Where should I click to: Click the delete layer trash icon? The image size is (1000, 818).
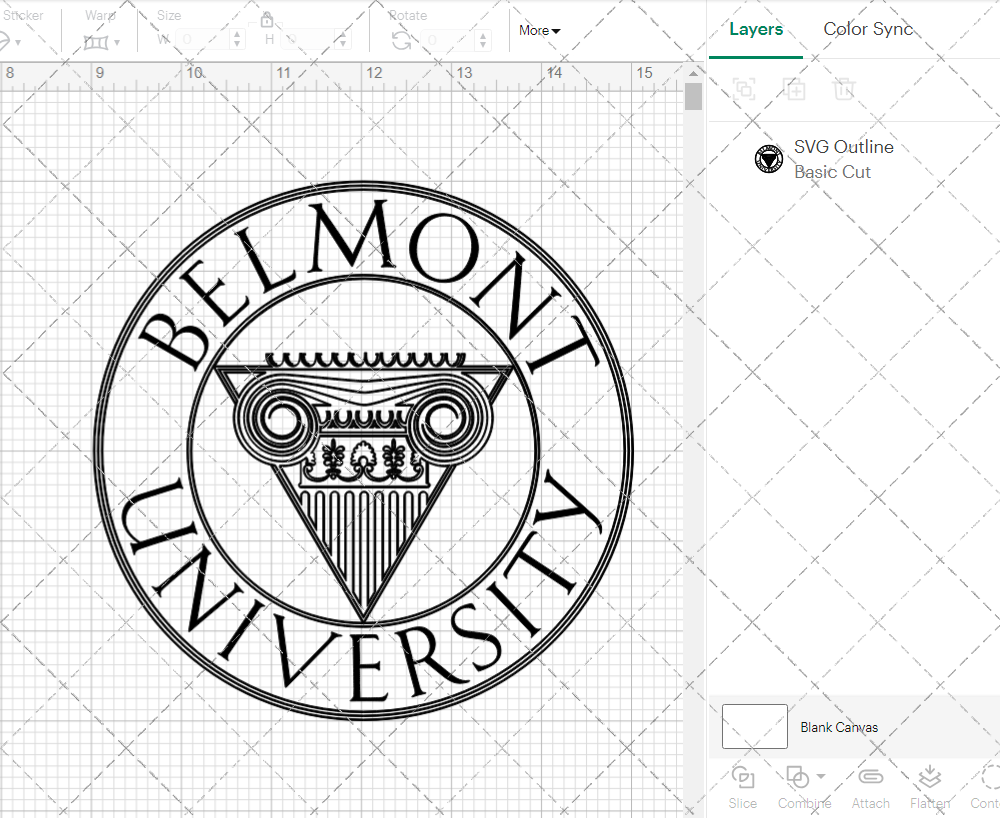[845, 89]
